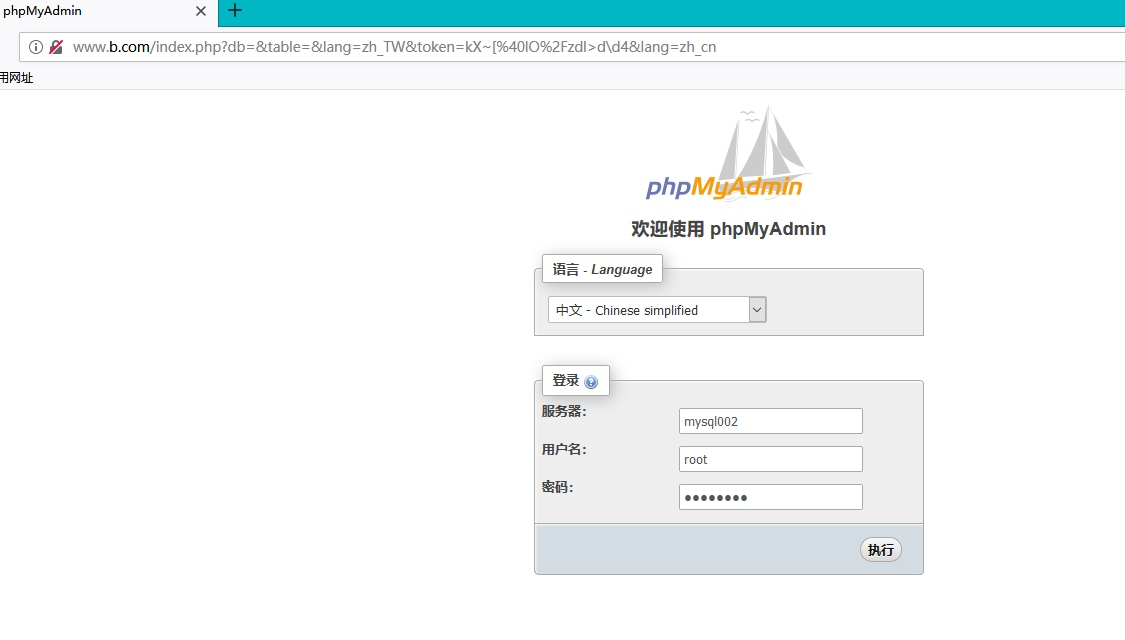This screenshot has width=1125, height=640.
Task: Close the phpMyAdmin browser tab
Action: [201, 11]
